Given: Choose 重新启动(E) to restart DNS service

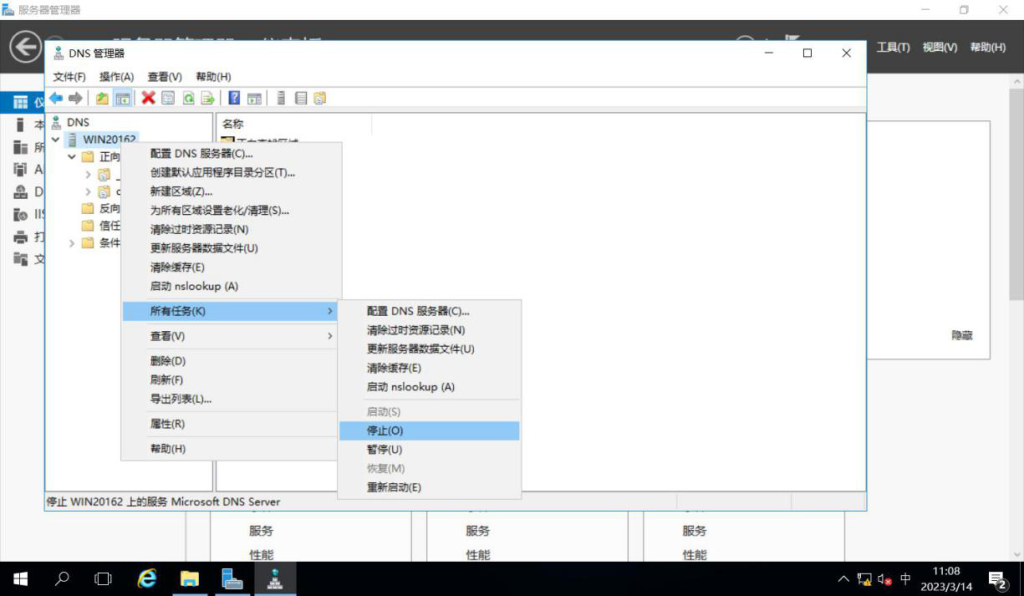Looking at the screenshot, I should (x=429, y=487).
